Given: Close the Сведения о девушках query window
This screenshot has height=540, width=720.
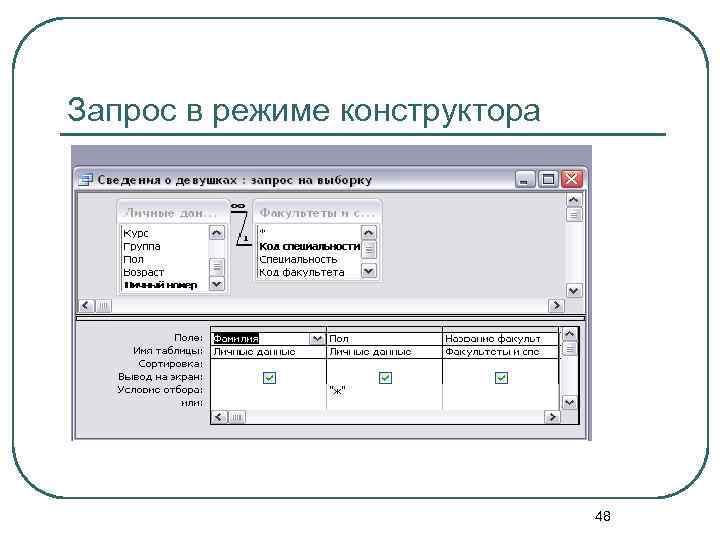Looking at the screenshot, I should [x=572, y=179].
